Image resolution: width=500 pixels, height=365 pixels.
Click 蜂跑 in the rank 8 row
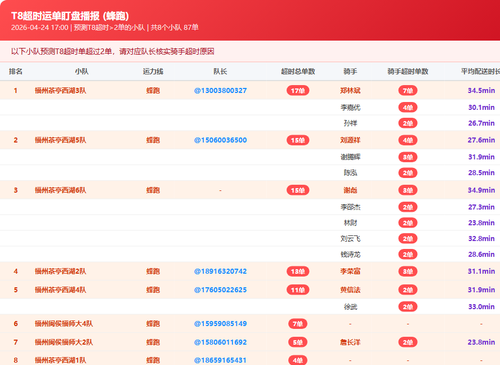(x=153, y=360)
